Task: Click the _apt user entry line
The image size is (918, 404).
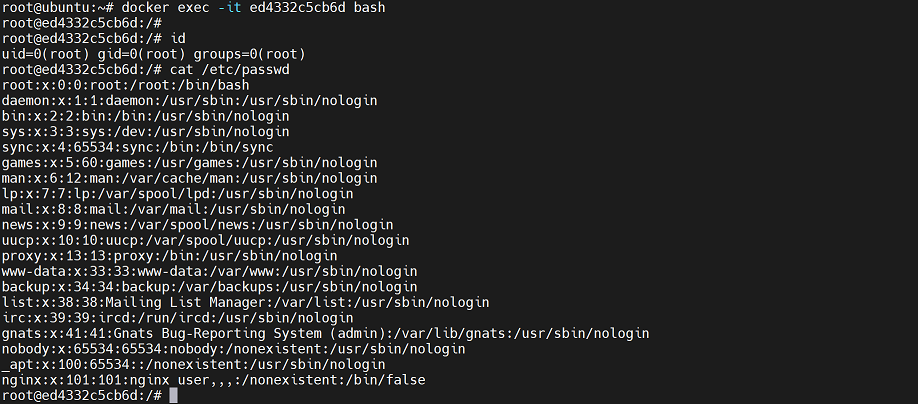Action: point(185,364)
